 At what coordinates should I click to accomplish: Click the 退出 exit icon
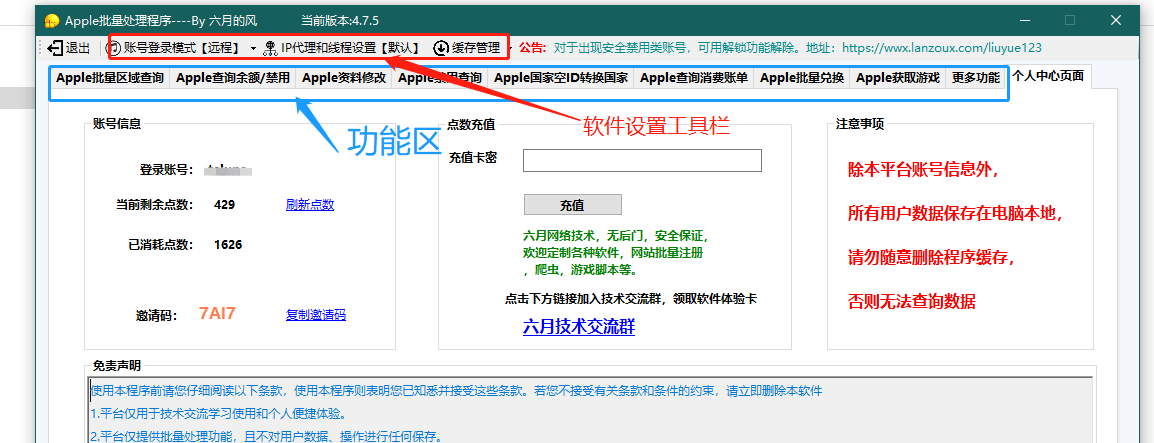(55, 49)
